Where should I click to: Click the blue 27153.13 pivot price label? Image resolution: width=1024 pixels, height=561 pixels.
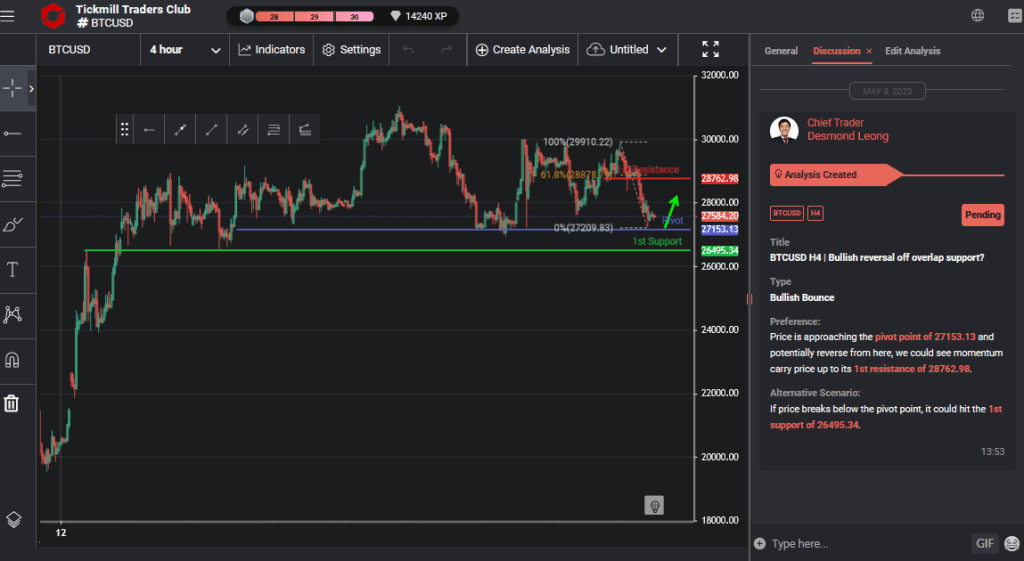[720, 229]
